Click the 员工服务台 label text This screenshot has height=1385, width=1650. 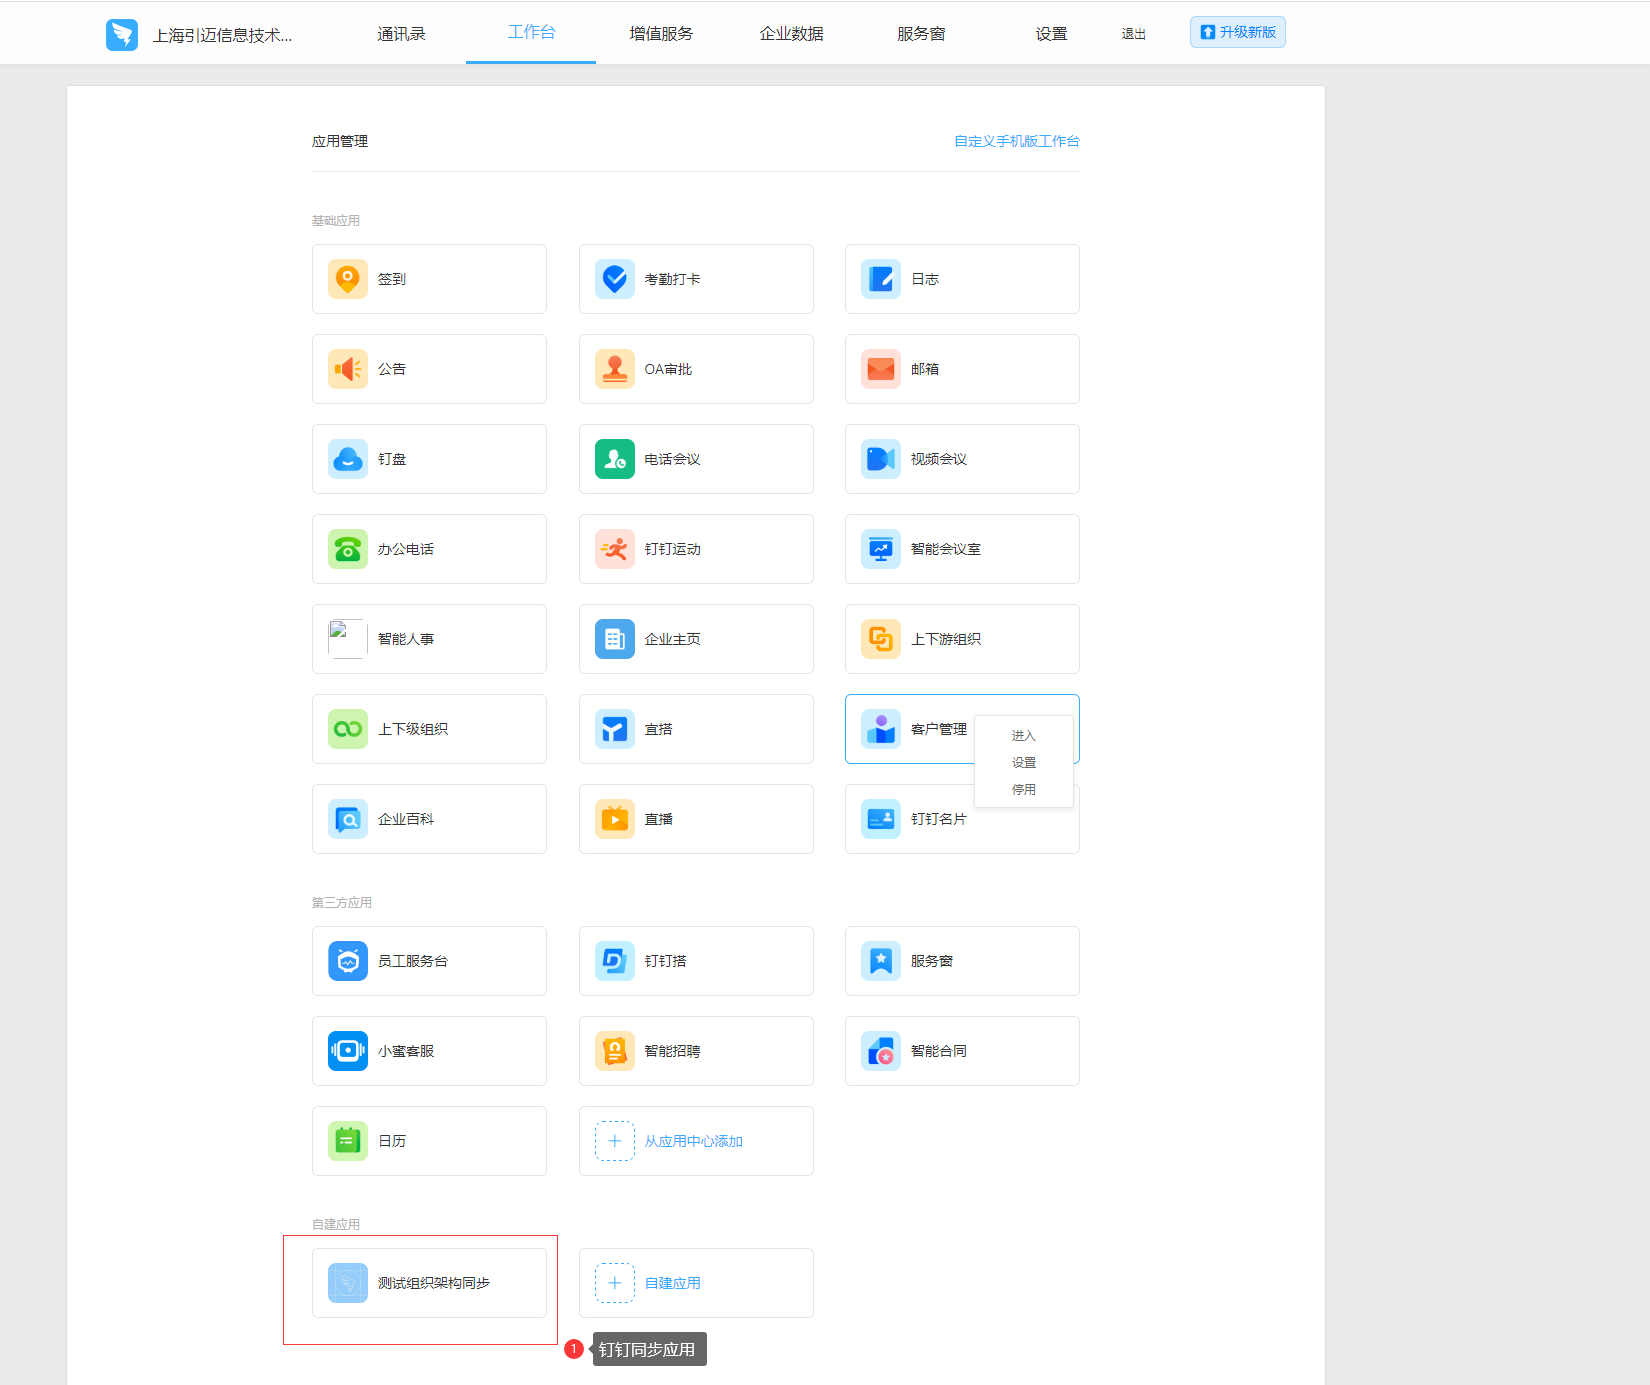(x=413, y=961)
